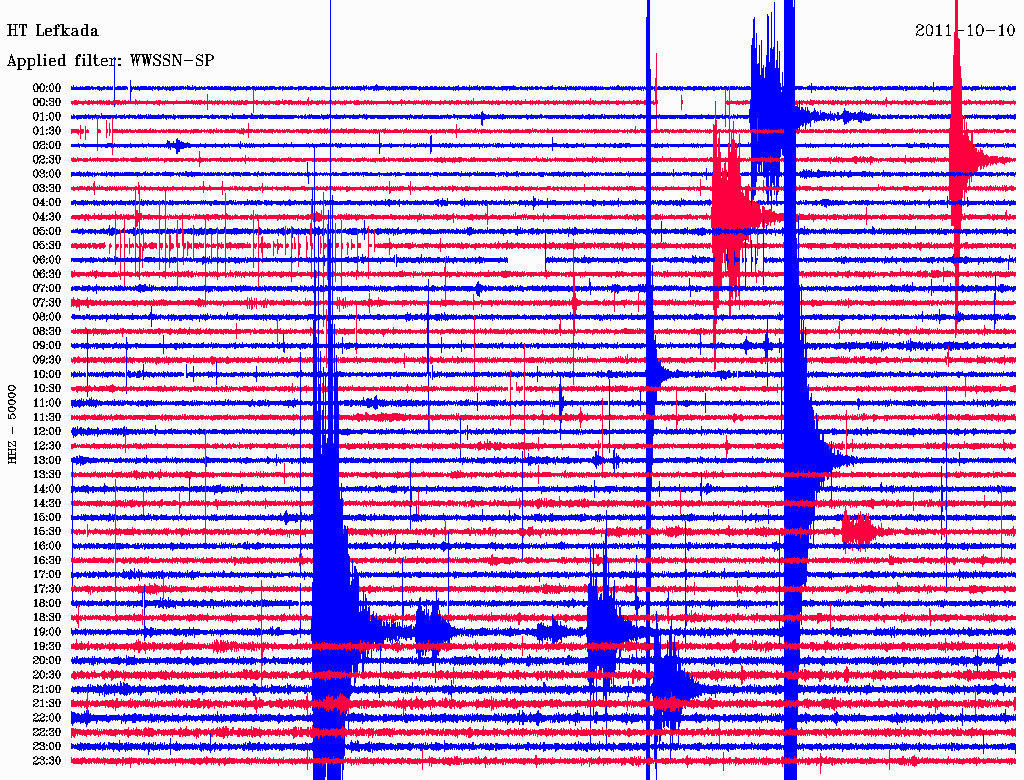Select the 12:30 time label

tap(47, 446)
